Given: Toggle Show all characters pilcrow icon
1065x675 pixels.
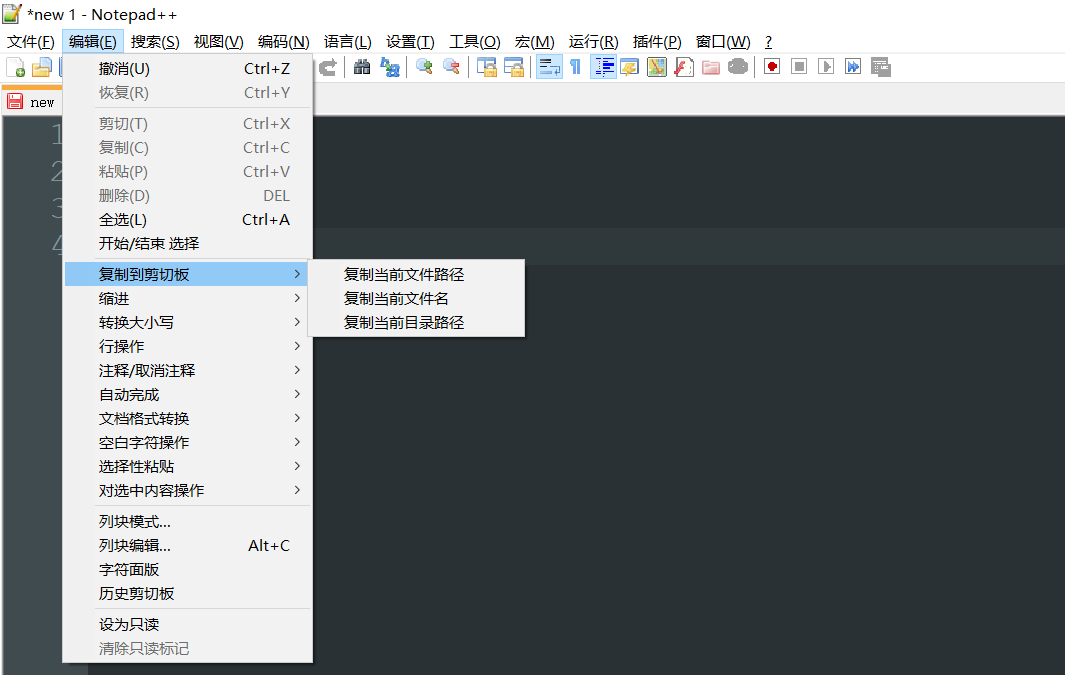Looking at the screenshot, I should tap(575, 67).
